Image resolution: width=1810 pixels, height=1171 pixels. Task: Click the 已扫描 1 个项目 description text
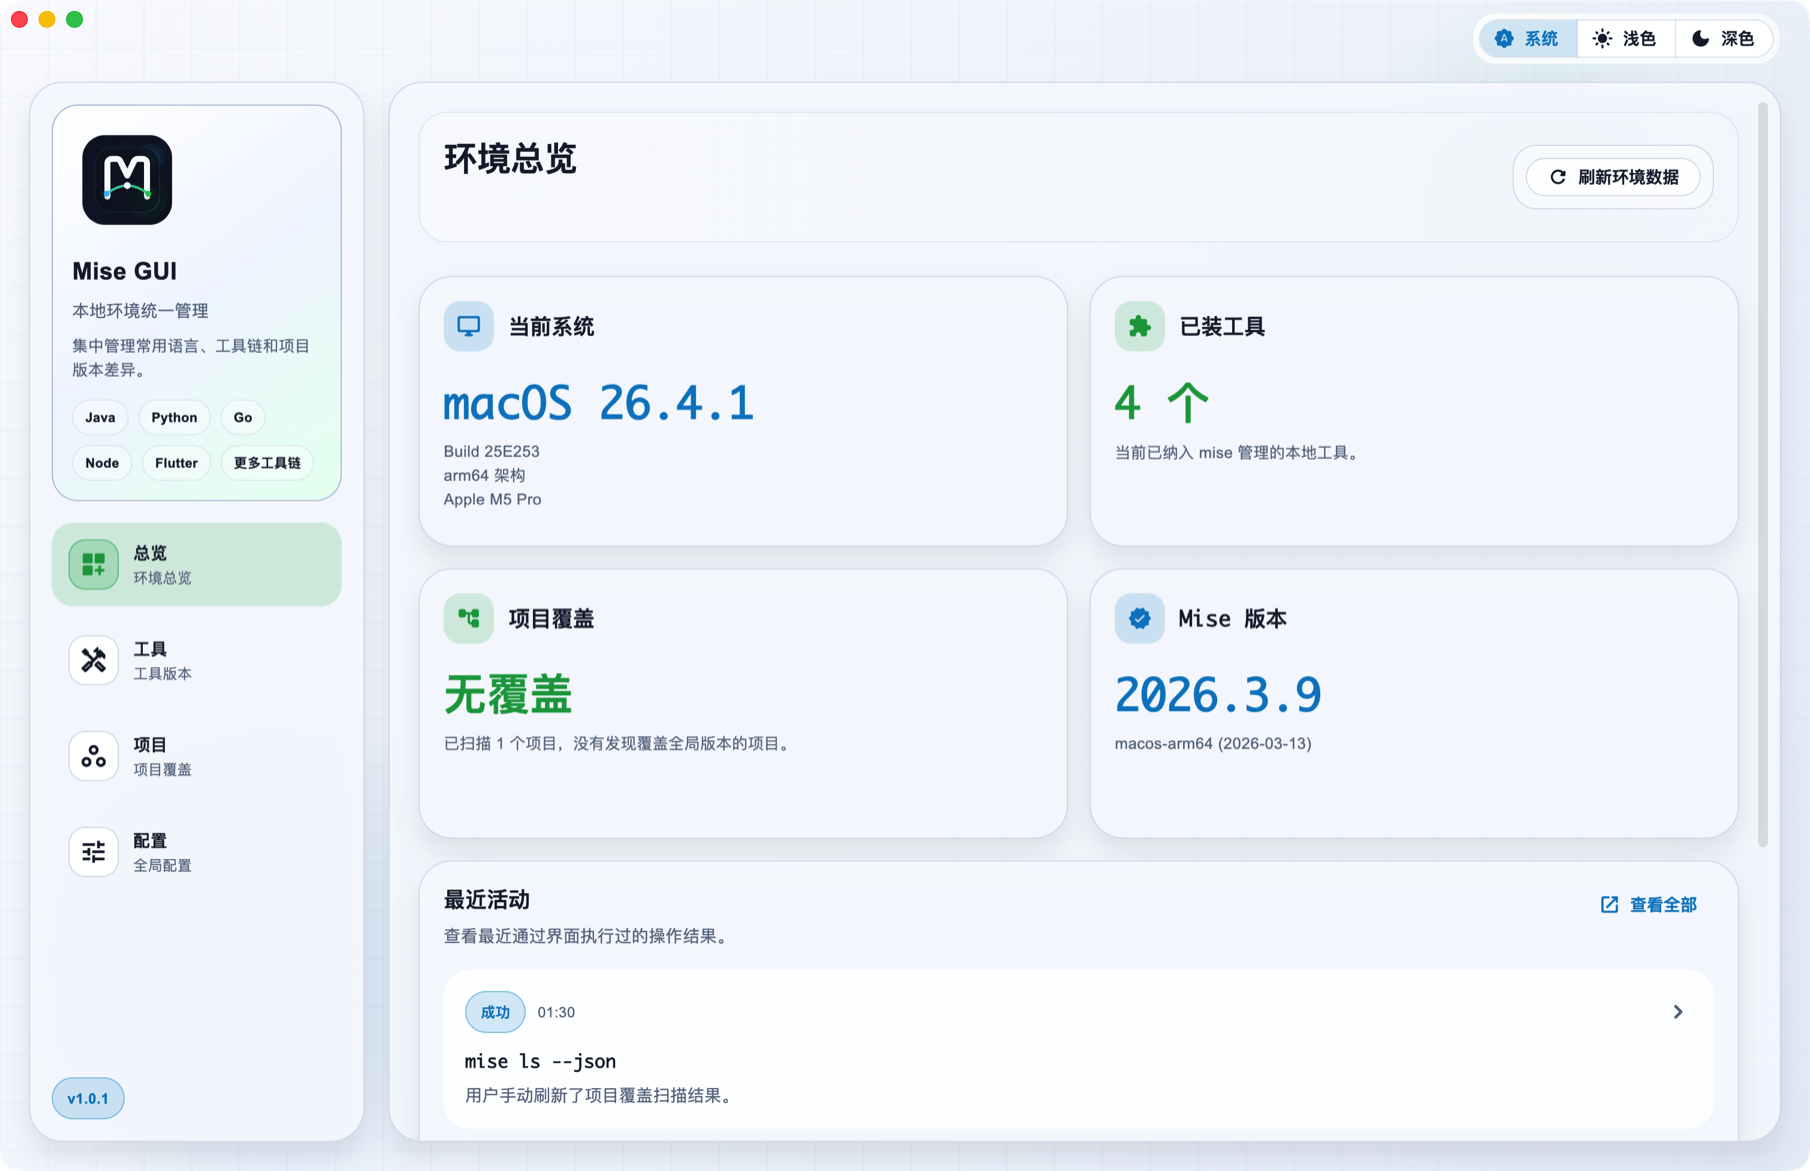(x=619, y=743)
